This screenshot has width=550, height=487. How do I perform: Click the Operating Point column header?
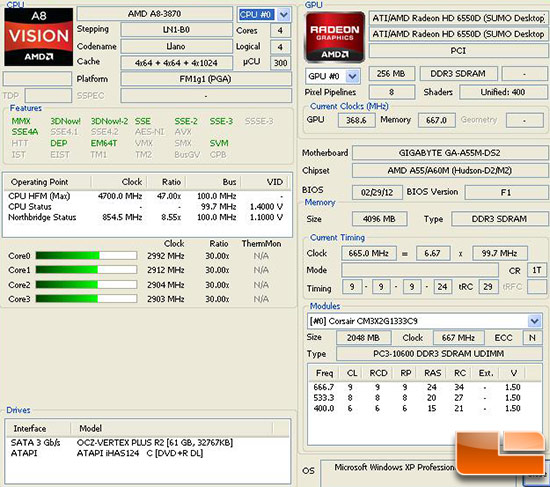47,182
